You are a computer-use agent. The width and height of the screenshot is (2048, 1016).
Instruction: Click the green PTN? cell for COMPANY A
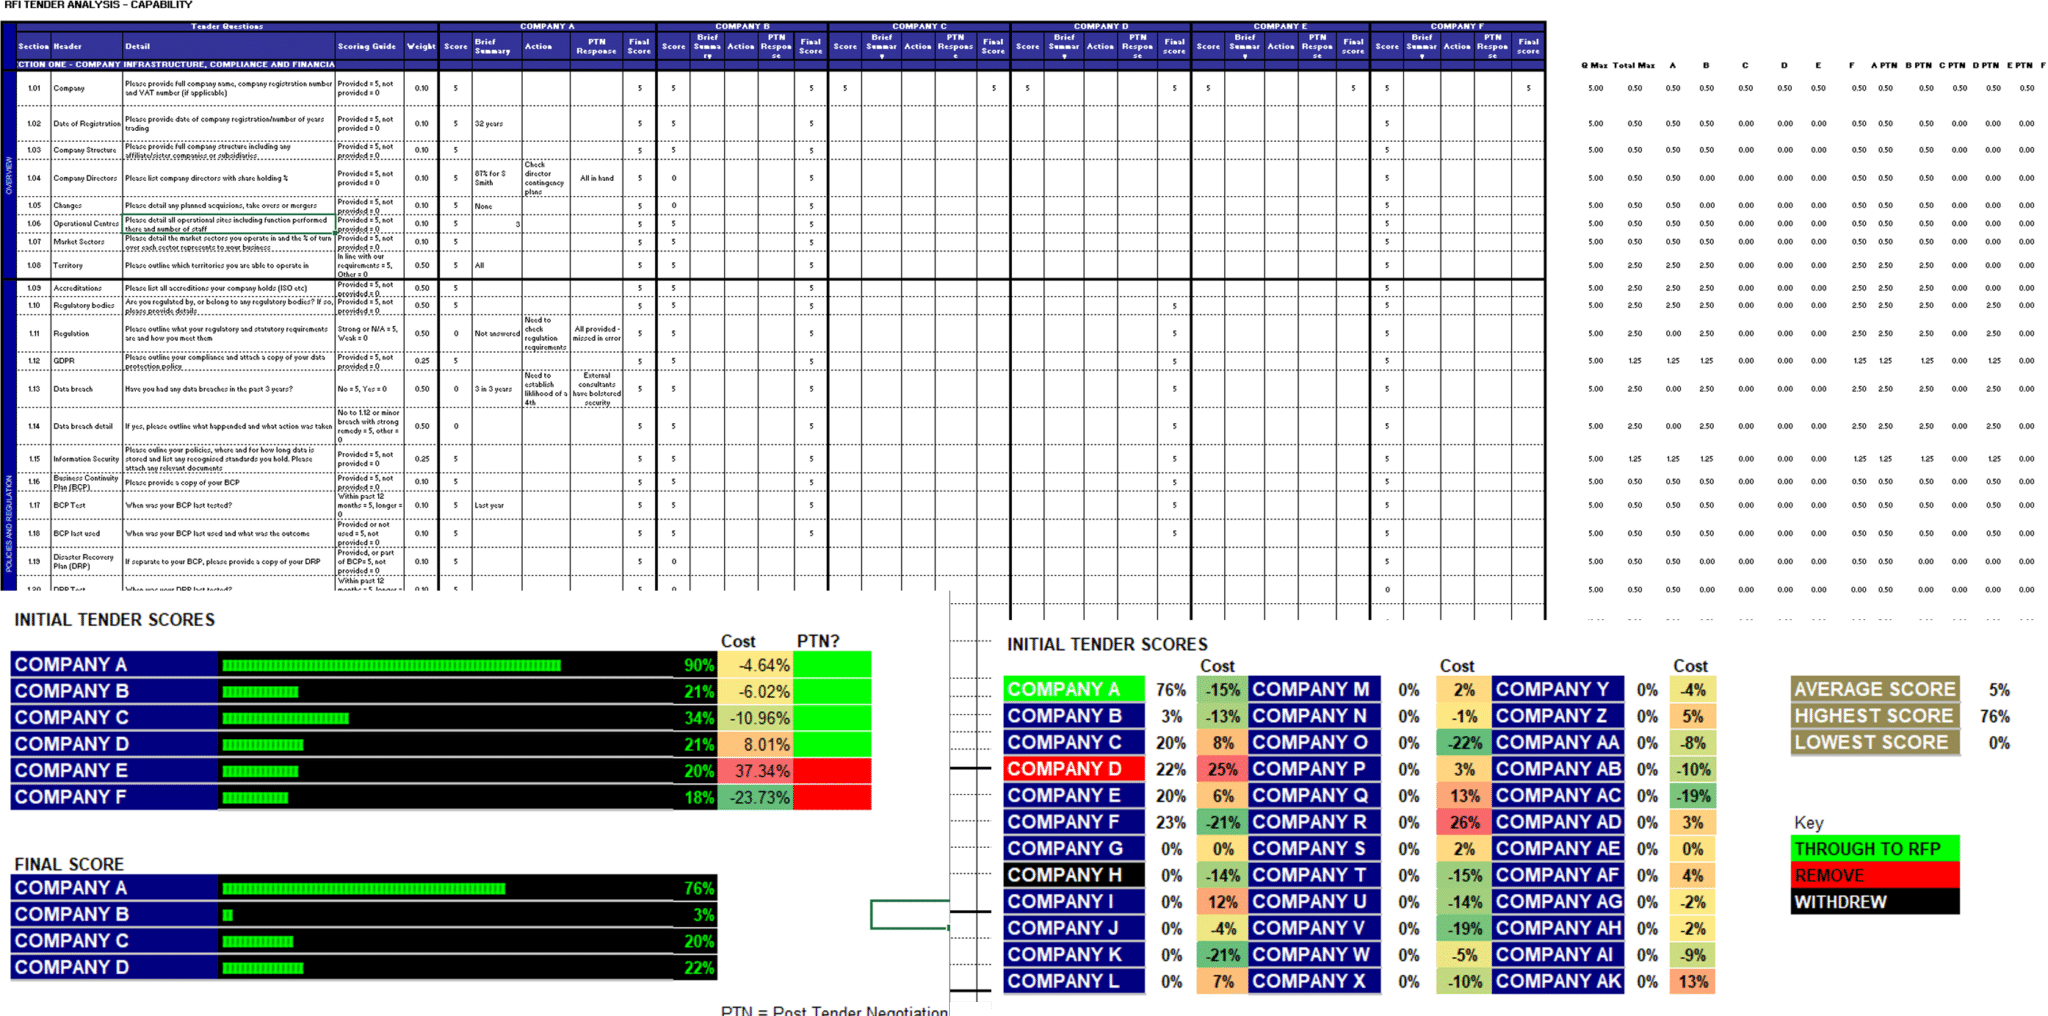[x=832, y=665]
